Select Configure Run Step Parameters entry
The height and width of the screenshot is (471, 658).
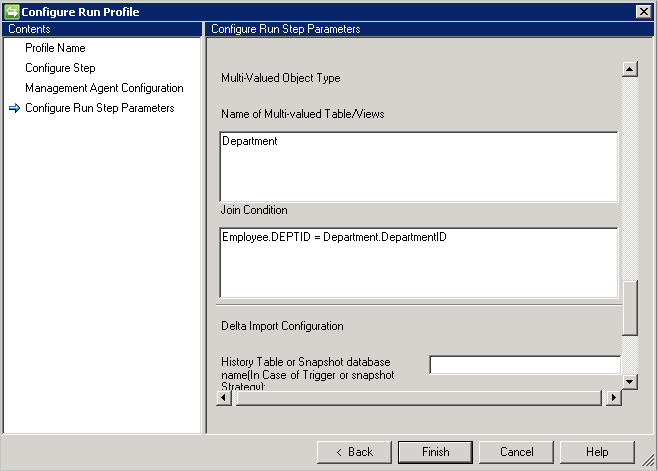point(100,108)
